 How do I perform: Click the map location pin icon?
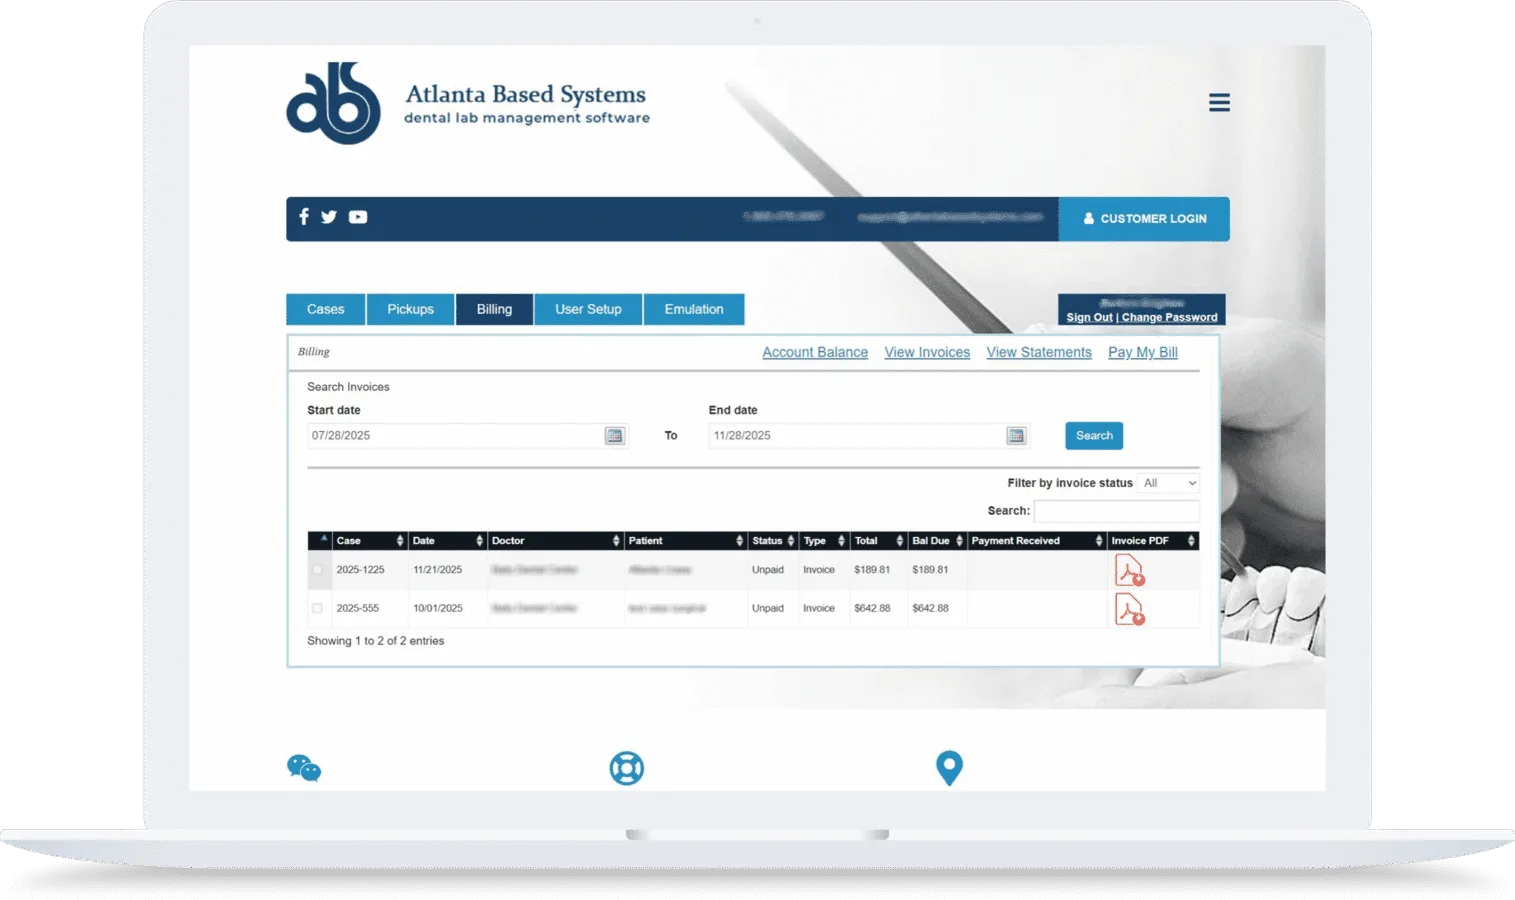pos(949,768)
